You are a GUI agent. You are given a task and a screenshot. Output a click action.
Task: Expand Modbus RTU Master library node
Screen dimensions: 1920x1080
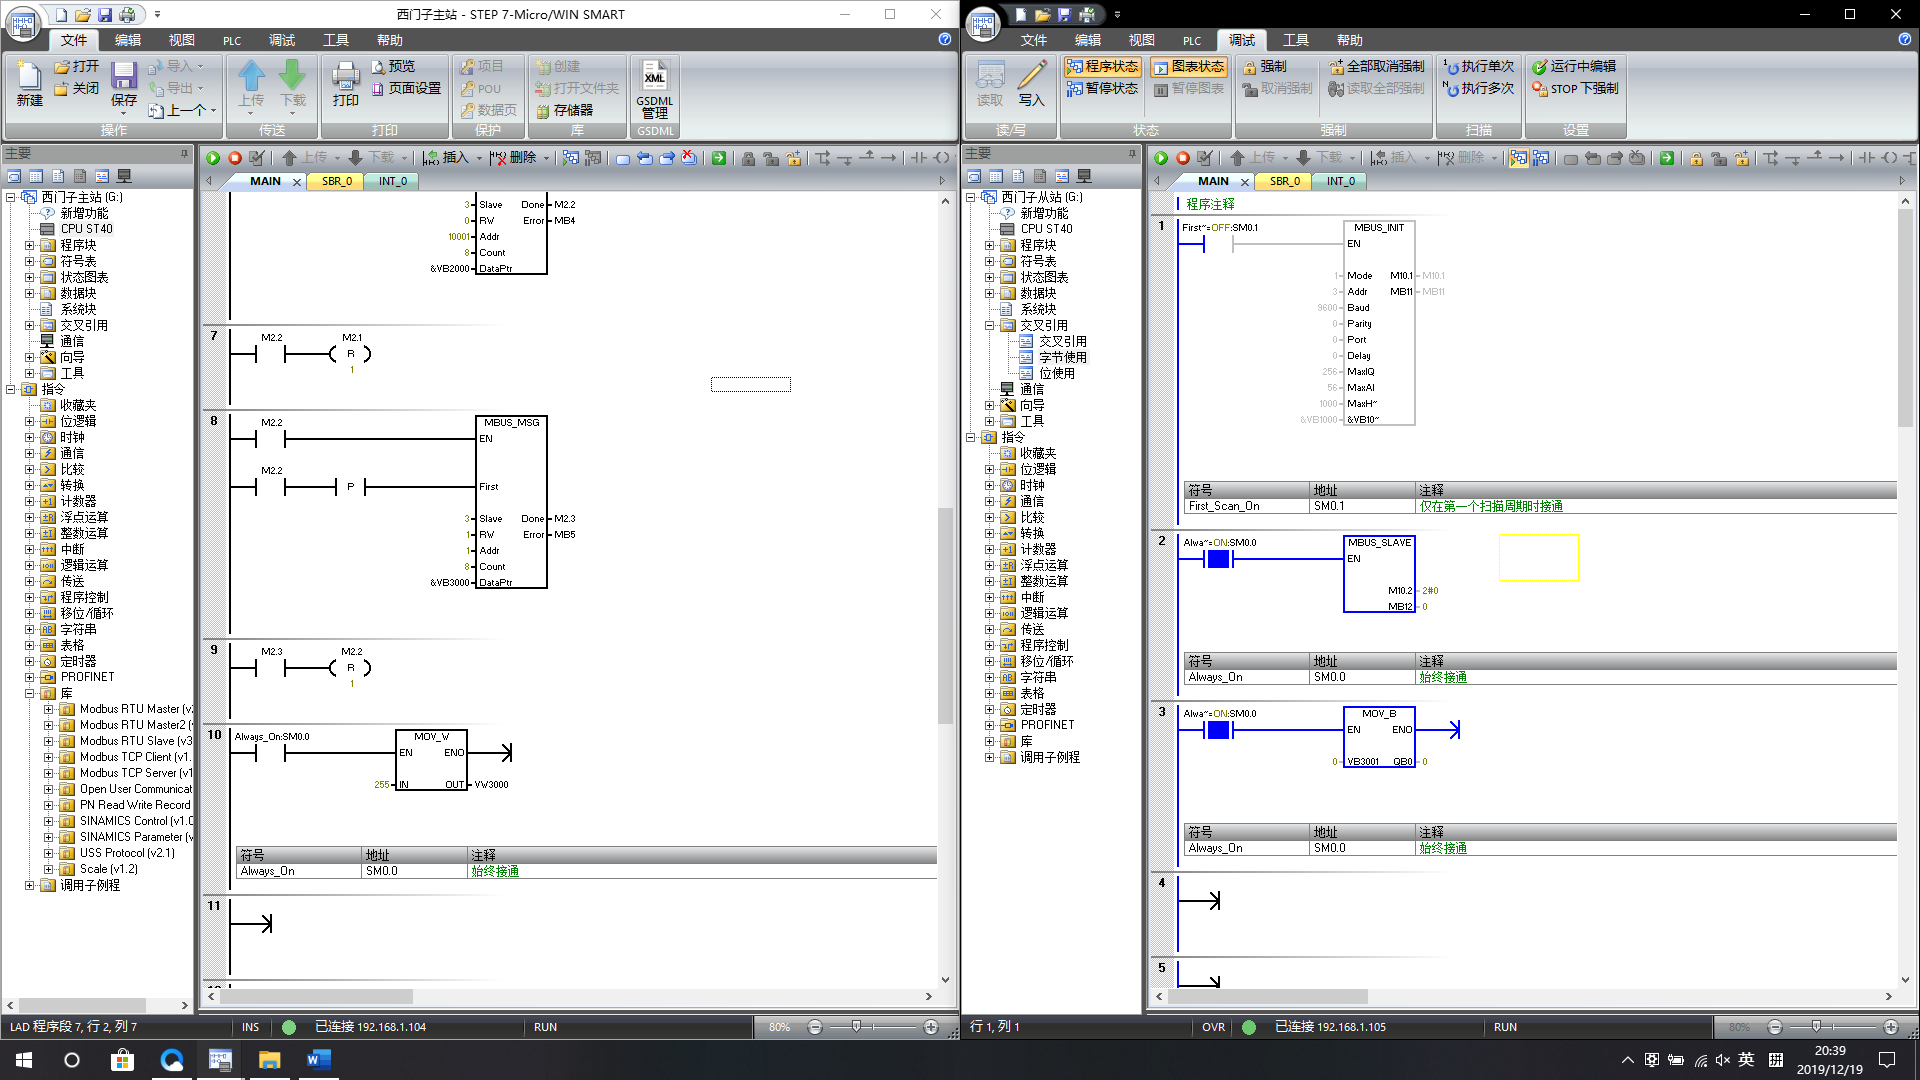[x=48, y=709]
